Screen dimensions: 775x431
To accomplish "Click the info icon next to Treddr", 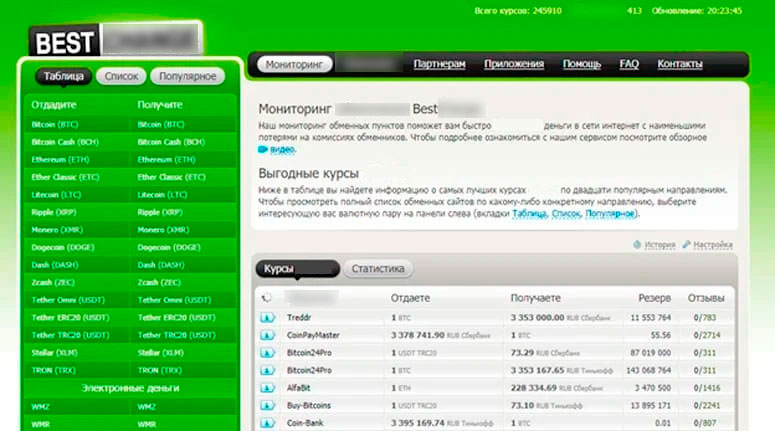I will [267, 318].
